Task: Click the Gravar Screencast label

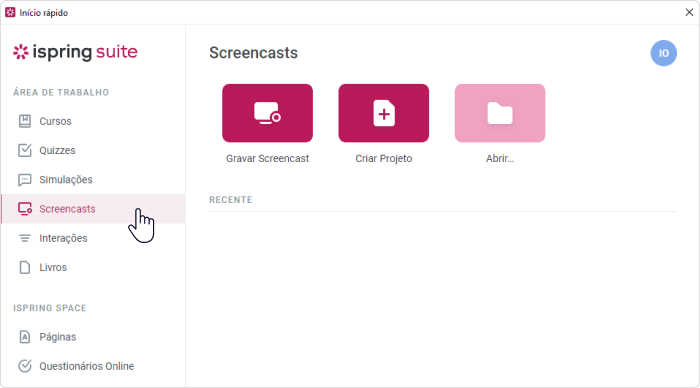Action: pyautogui.click(x=267, y=159)
